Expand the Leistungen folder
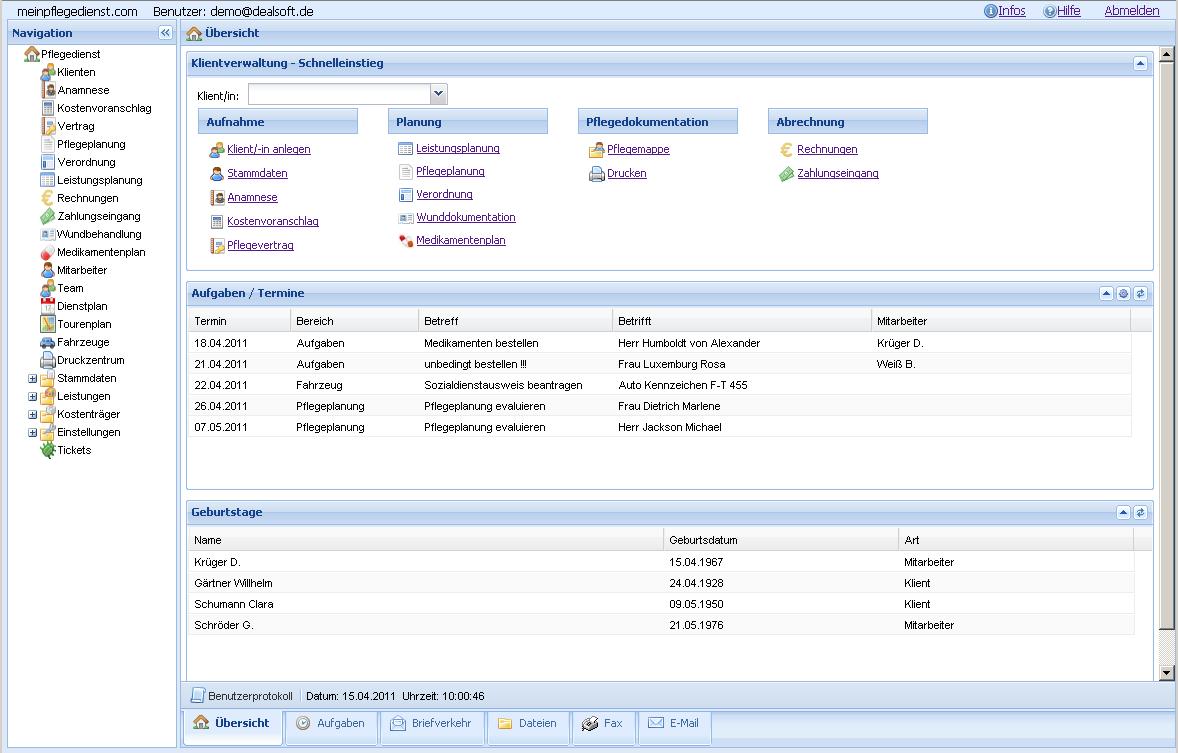The image size is (1178, 753). pyautogui.click(x=32, y=397)
